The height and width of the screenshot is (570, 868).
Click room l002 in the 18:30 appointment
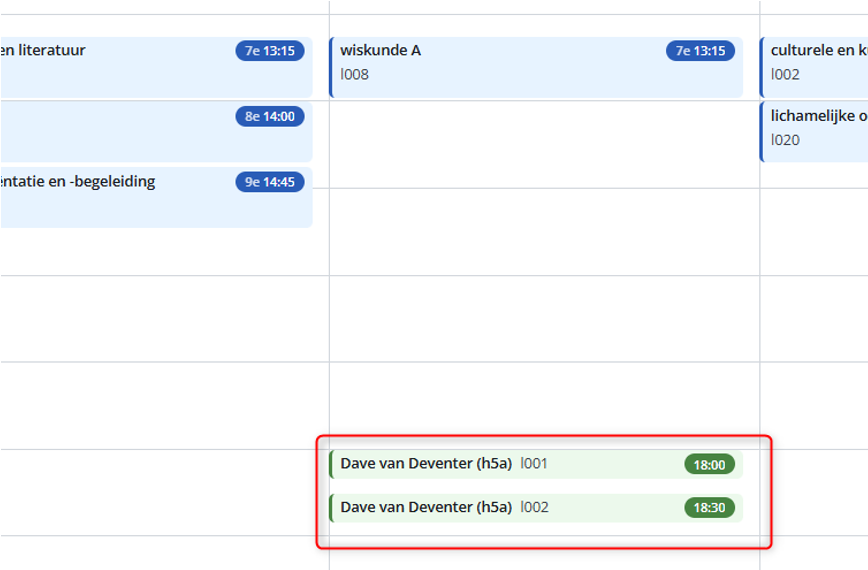(534, 508)
